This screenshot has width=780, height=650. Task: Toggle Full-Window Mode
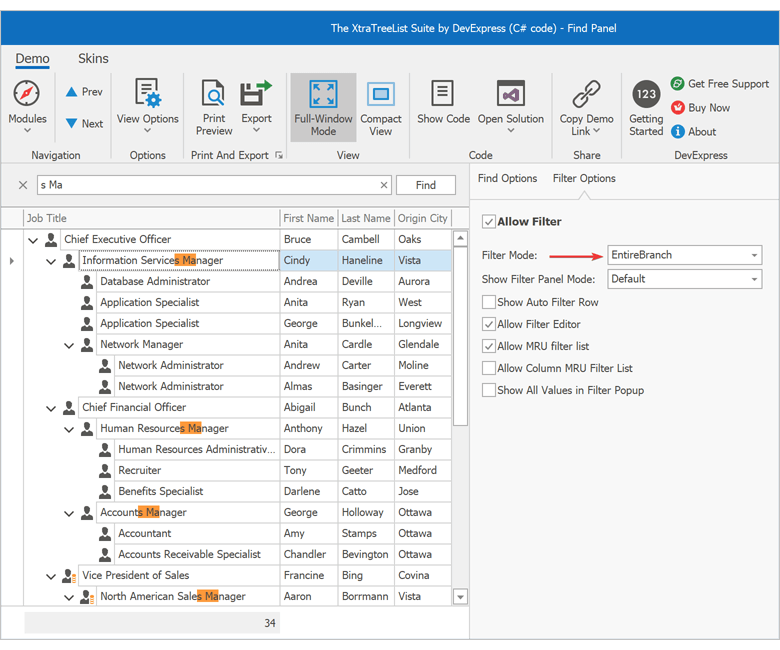click(323, 95)
